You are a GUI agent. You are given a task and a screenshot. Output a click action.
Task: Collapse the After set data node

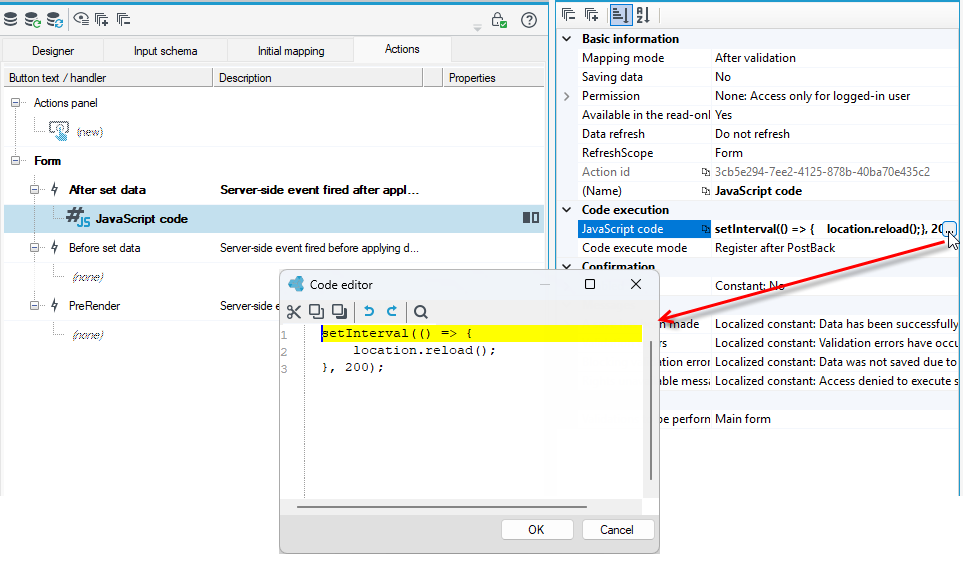click(34, 189)
